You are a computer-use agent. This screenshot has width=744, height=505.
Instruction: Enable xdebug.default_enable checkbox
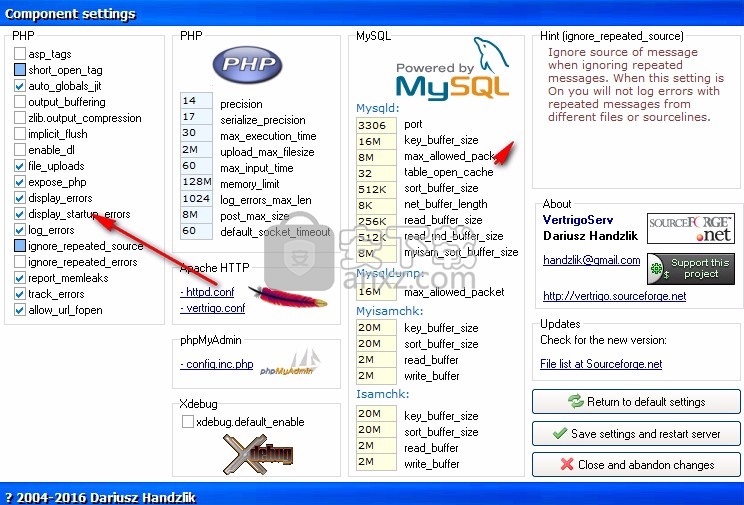click(188, 421)
